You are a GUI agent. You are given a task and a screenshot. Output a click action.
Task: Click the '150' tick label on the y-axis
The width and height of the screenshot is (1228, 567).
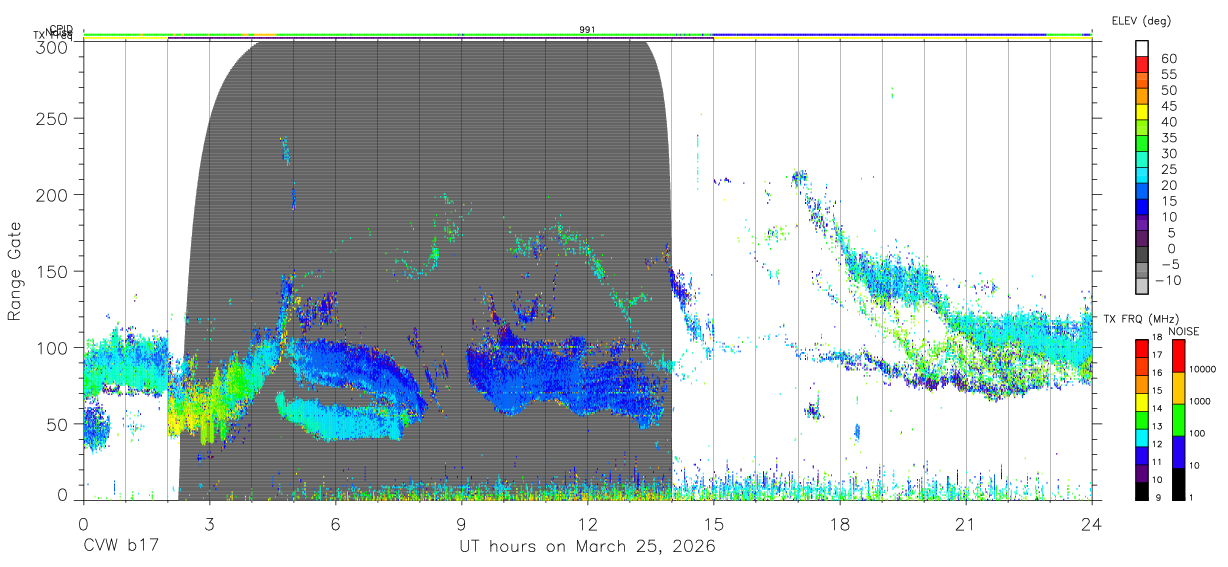click(53, 271)
